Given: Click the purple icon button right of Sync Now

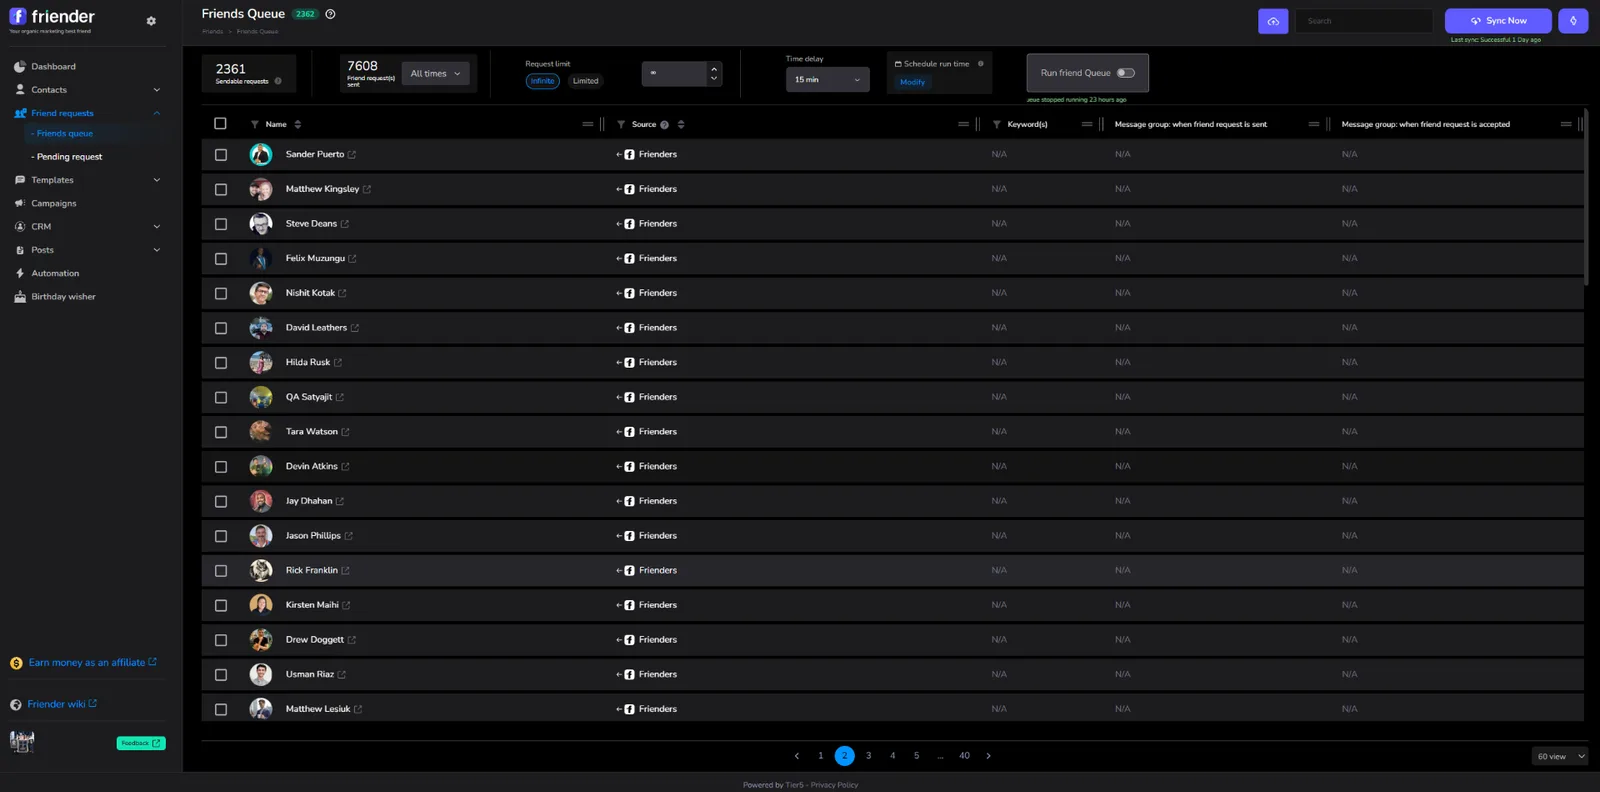Looking at the screenshot, I should pyautogui.click(x=1573, y=21).
